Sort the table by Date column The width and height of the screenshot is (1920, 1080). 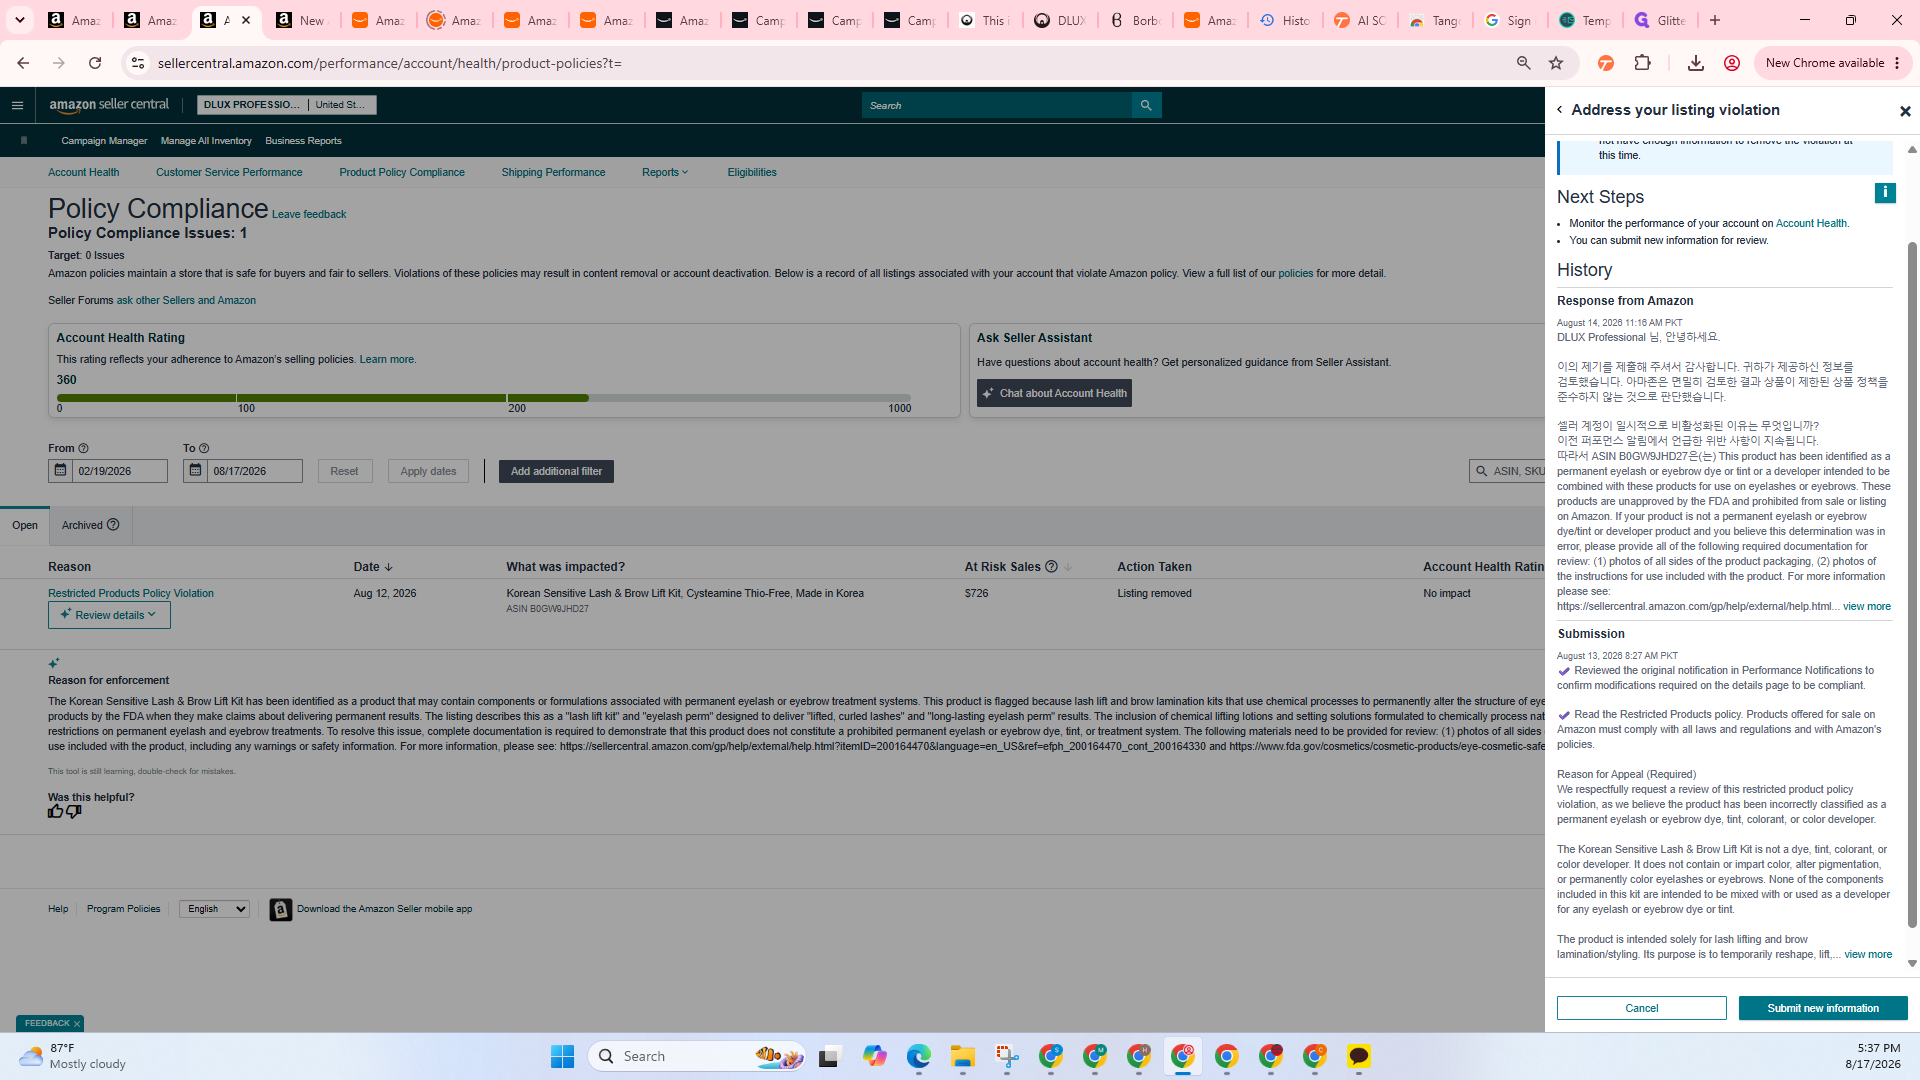pyautogui.click(x=373, y=567)
